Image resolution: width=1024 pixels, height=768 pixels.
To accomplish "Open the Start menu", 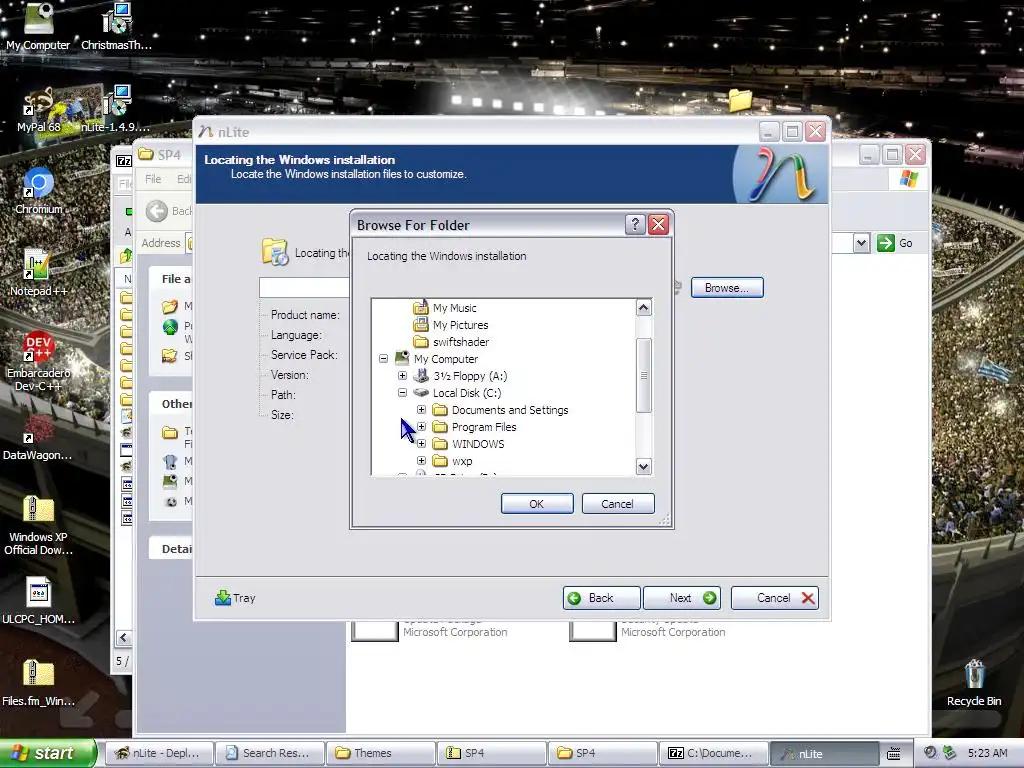I will tap(48, 753).
